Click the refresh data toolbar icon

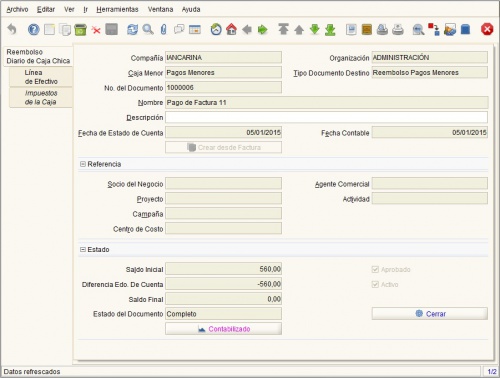(132, 30)
